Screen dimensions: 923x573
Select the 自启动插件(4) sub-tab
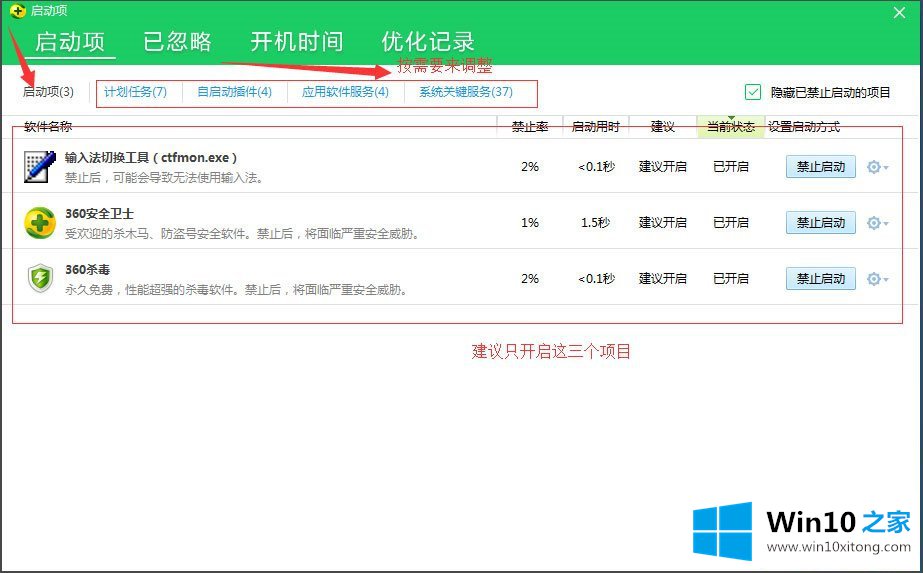[234, 92]
